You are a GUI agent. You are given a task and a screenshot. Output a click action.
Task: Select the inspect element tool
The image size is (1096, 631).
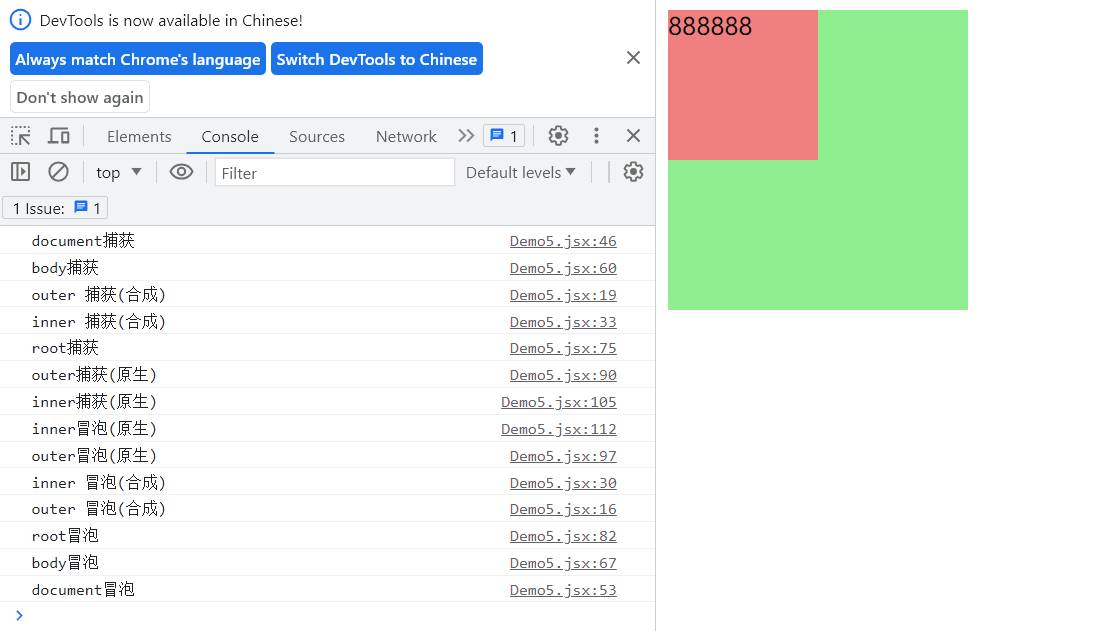coord(21,135)
